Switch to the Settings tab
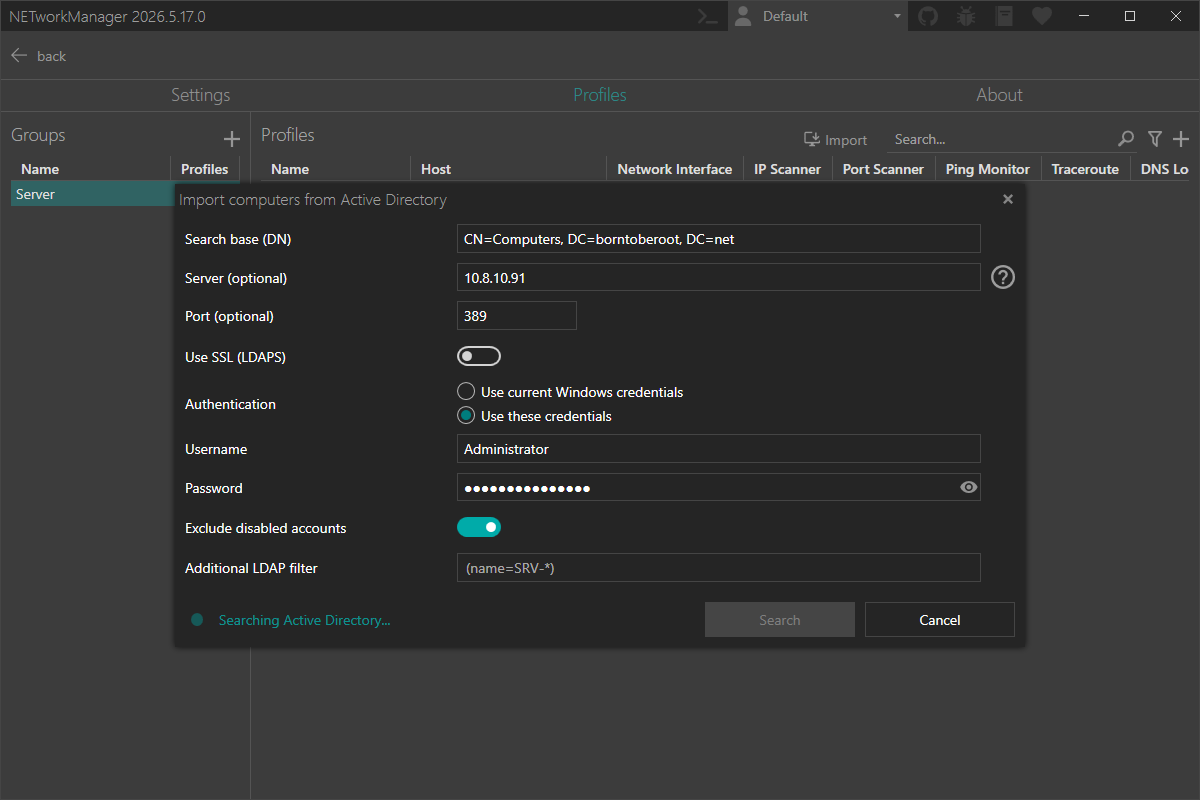The height and width of the screenshot is (800, 1200). pyautogui.click(x=200, y=95)
